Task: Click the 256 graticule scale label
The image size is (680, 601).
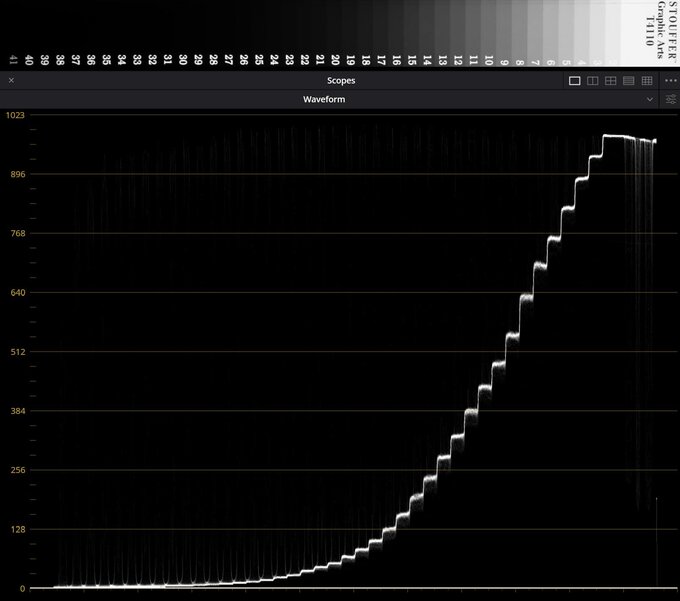Action: click(18, 470)
